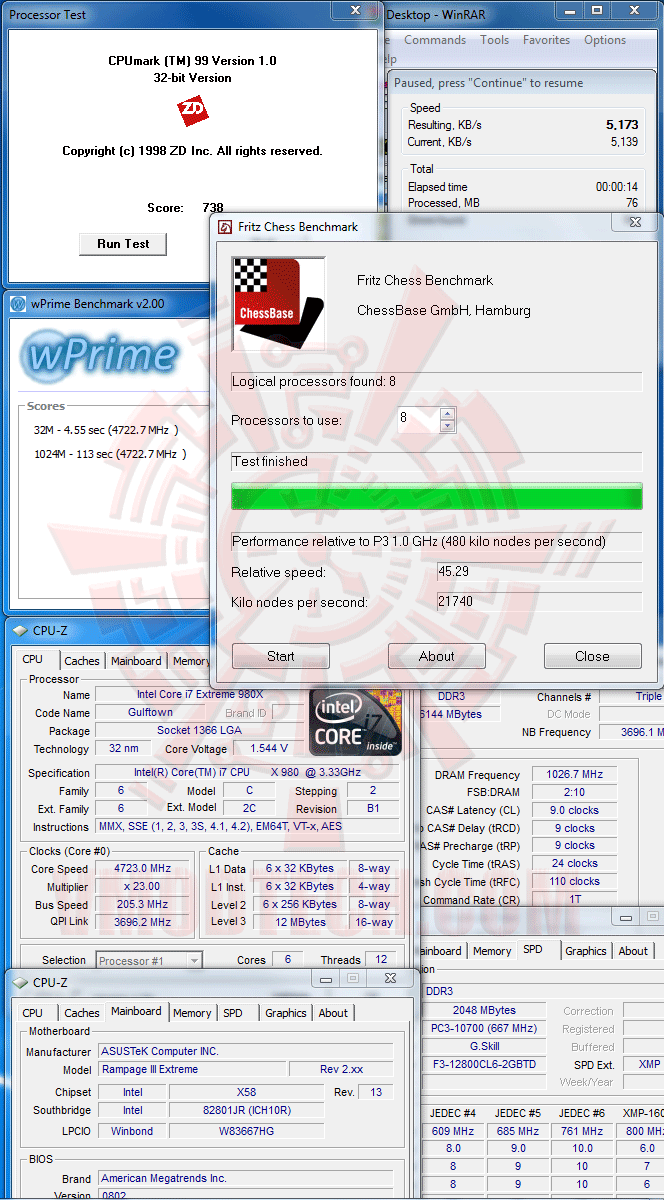Select the Caches tab in the CPU-Z Mainboard window
The image size is (664, 1200).
coord(82,1013)
